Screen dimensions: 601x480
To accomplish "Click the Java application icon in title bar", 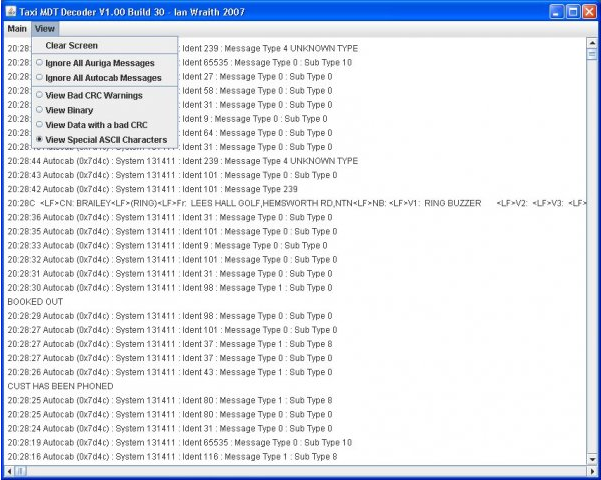I will [x=11, y=12].
